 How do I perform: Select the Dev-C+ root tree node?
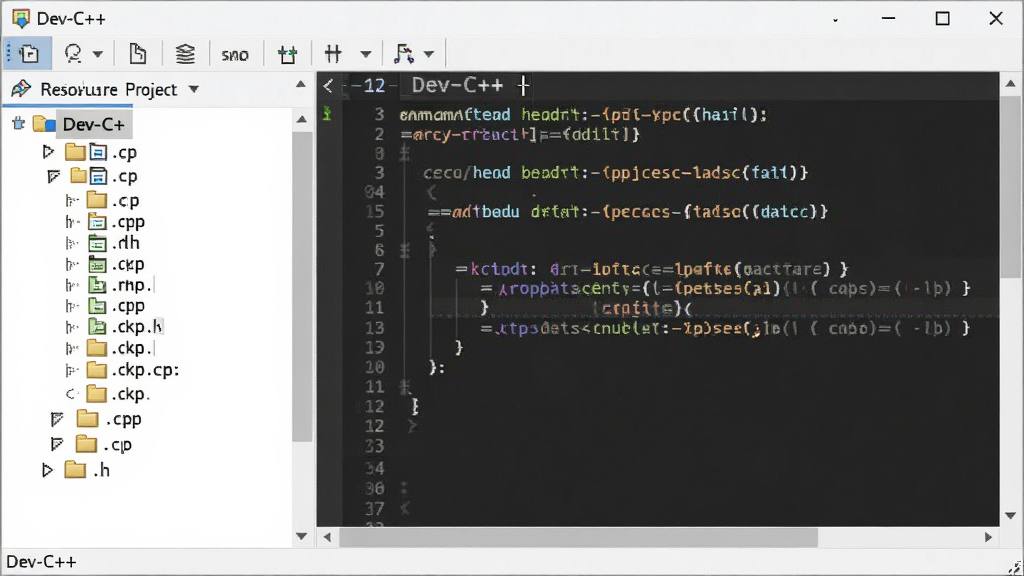click(93, 124)
